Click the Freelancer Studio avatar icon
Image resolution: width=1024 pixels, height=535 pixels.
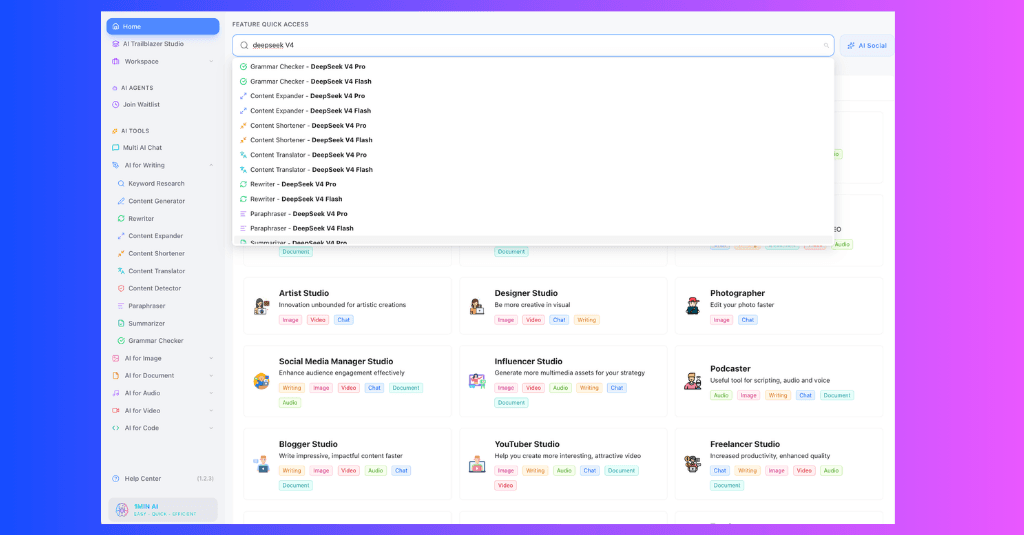(693, 464)
